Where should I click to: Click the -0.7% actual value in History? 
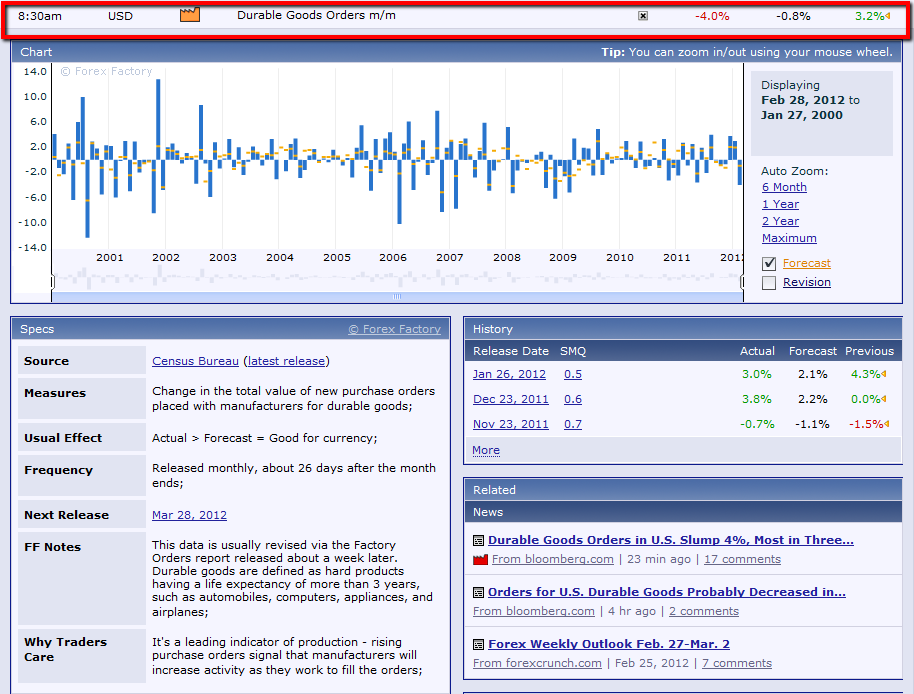coord(757,424)
